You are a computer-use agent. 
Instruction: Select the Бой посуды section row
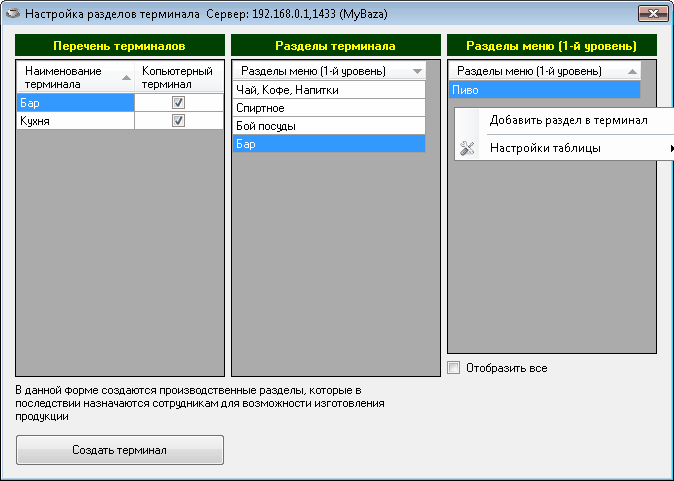[x=328, y=126]
